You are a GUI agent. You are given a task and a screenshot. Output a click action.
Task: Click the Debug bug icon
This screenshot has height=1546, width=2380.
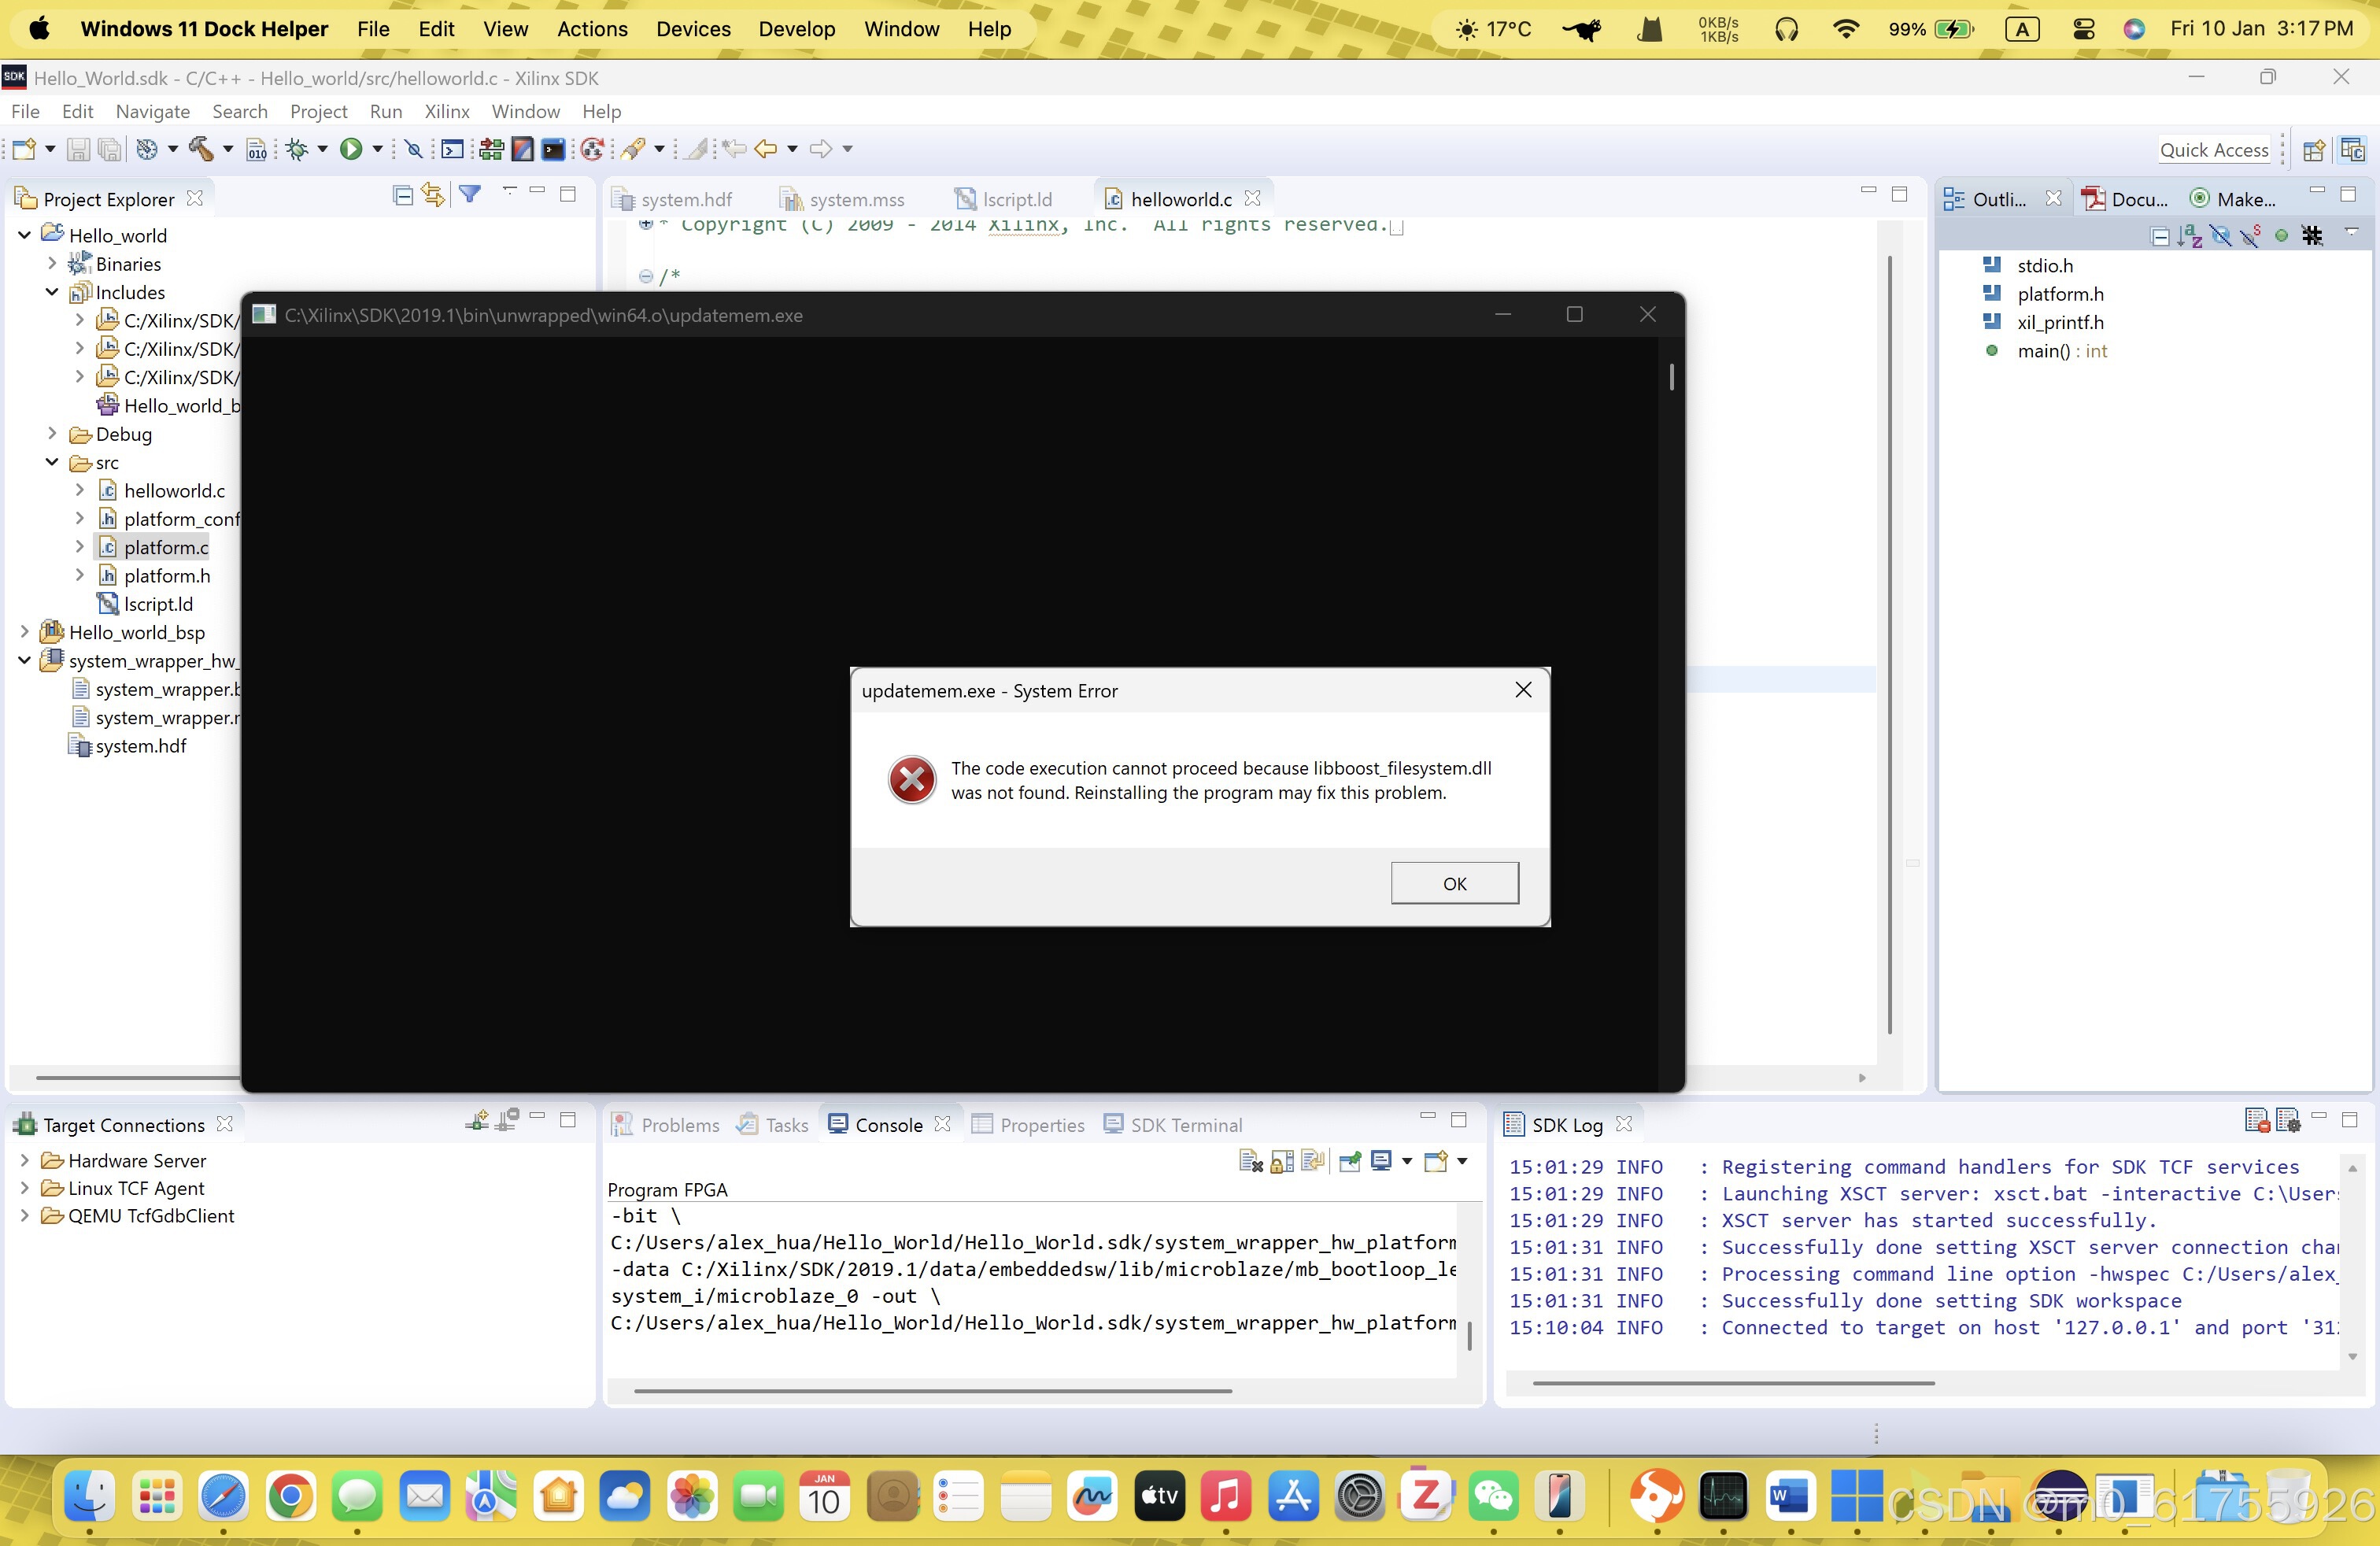[297, 149]
